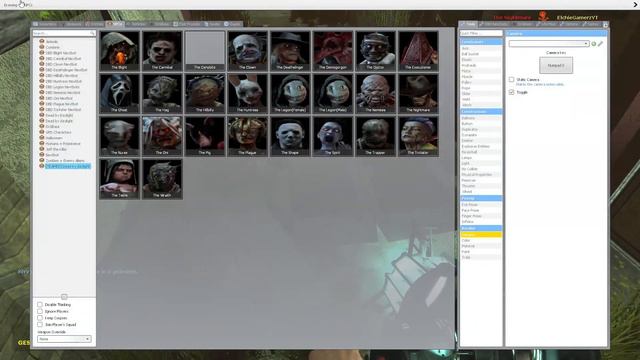Click the Quick Filter field
Screen dimensions: 640x360
(481, 33)
